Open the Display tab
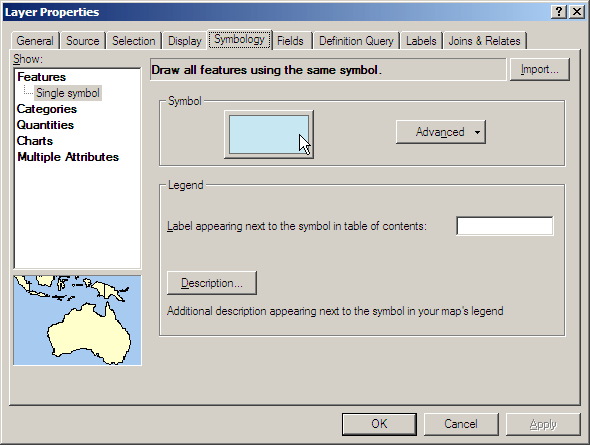Image resolution: width=590 pixels, height=445 pixels. 184,41
